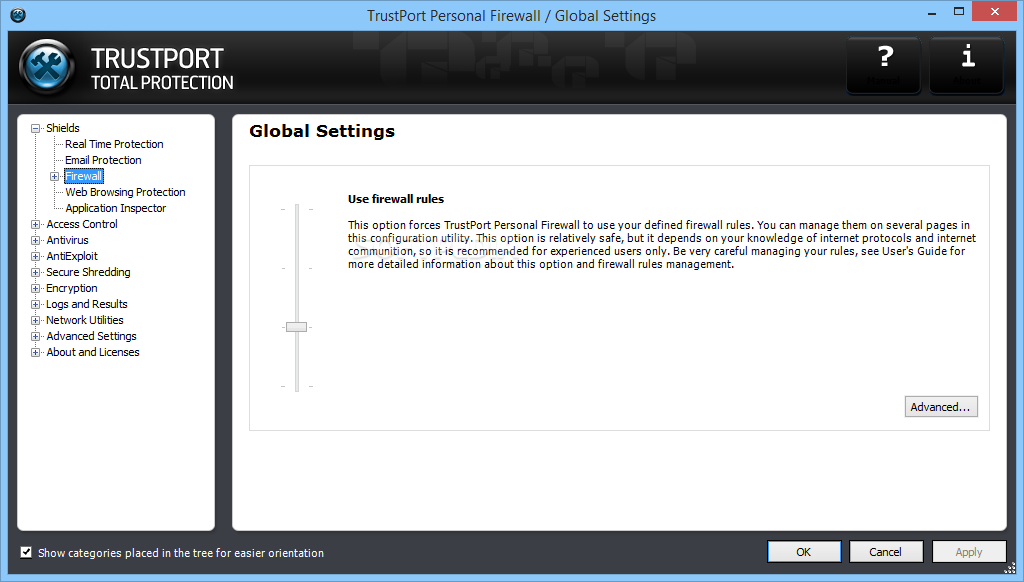Expand the Secure Shredding node

click(x=35, y=272)
